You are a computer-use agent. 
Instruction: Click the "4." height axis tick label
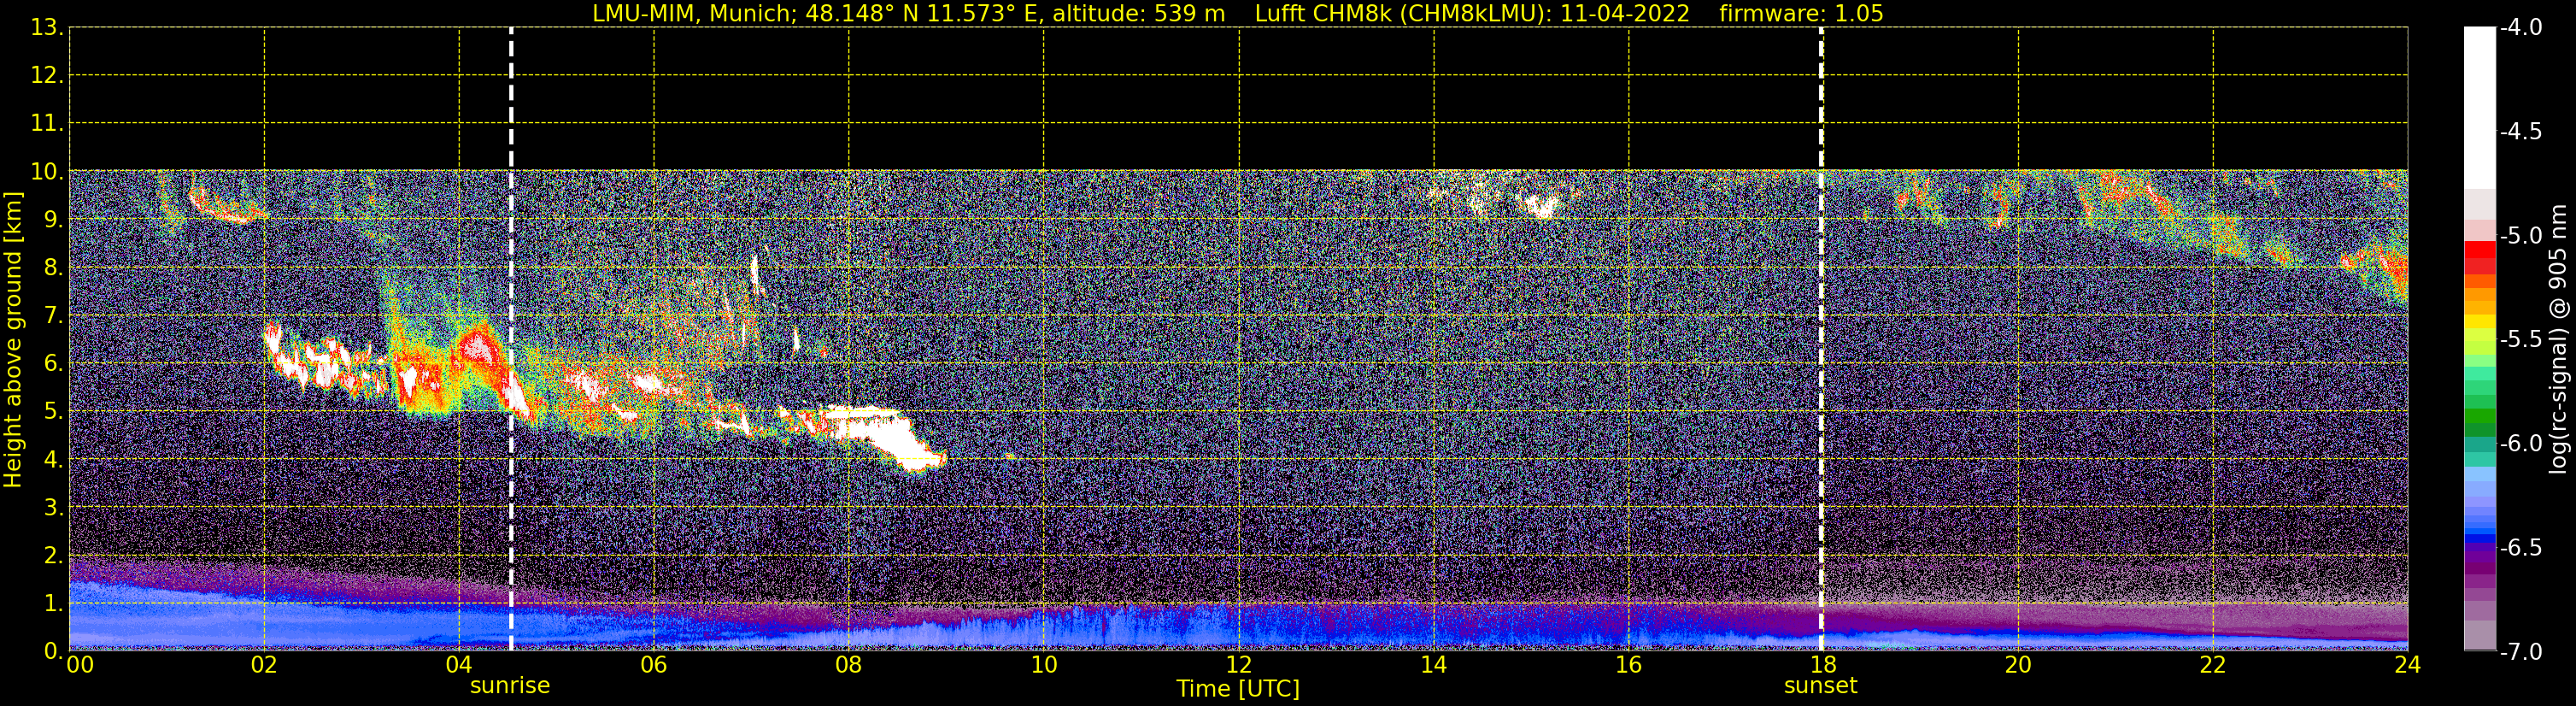53,460
